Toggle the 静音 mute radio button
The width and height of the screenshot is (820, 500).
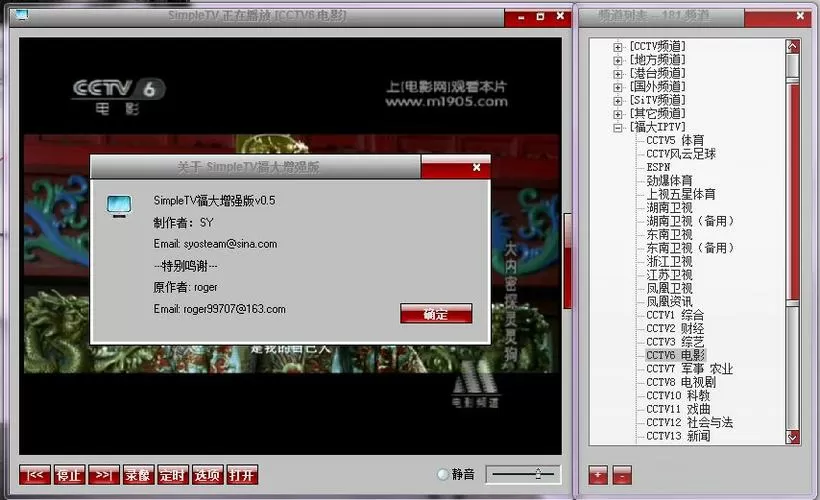(443, 474)
